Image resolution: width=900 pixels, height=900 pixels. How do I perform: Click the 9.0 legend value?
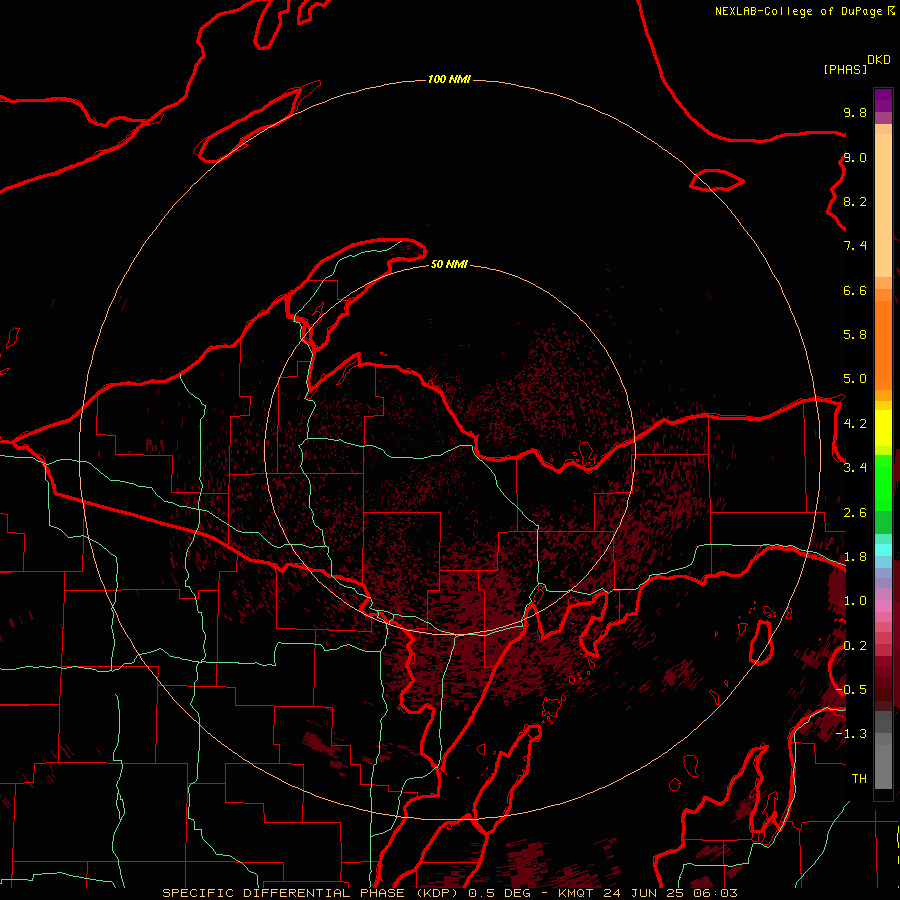click(x=855, y=157)
